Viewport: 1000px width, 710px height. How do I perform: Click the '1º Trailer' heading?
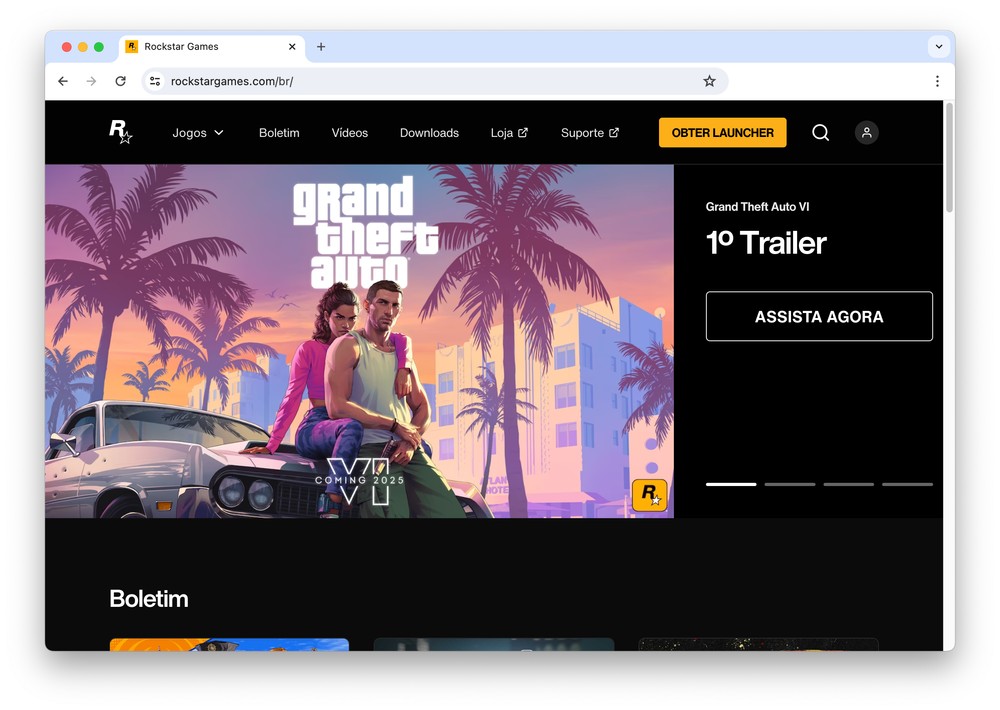[x=766, y=243]
